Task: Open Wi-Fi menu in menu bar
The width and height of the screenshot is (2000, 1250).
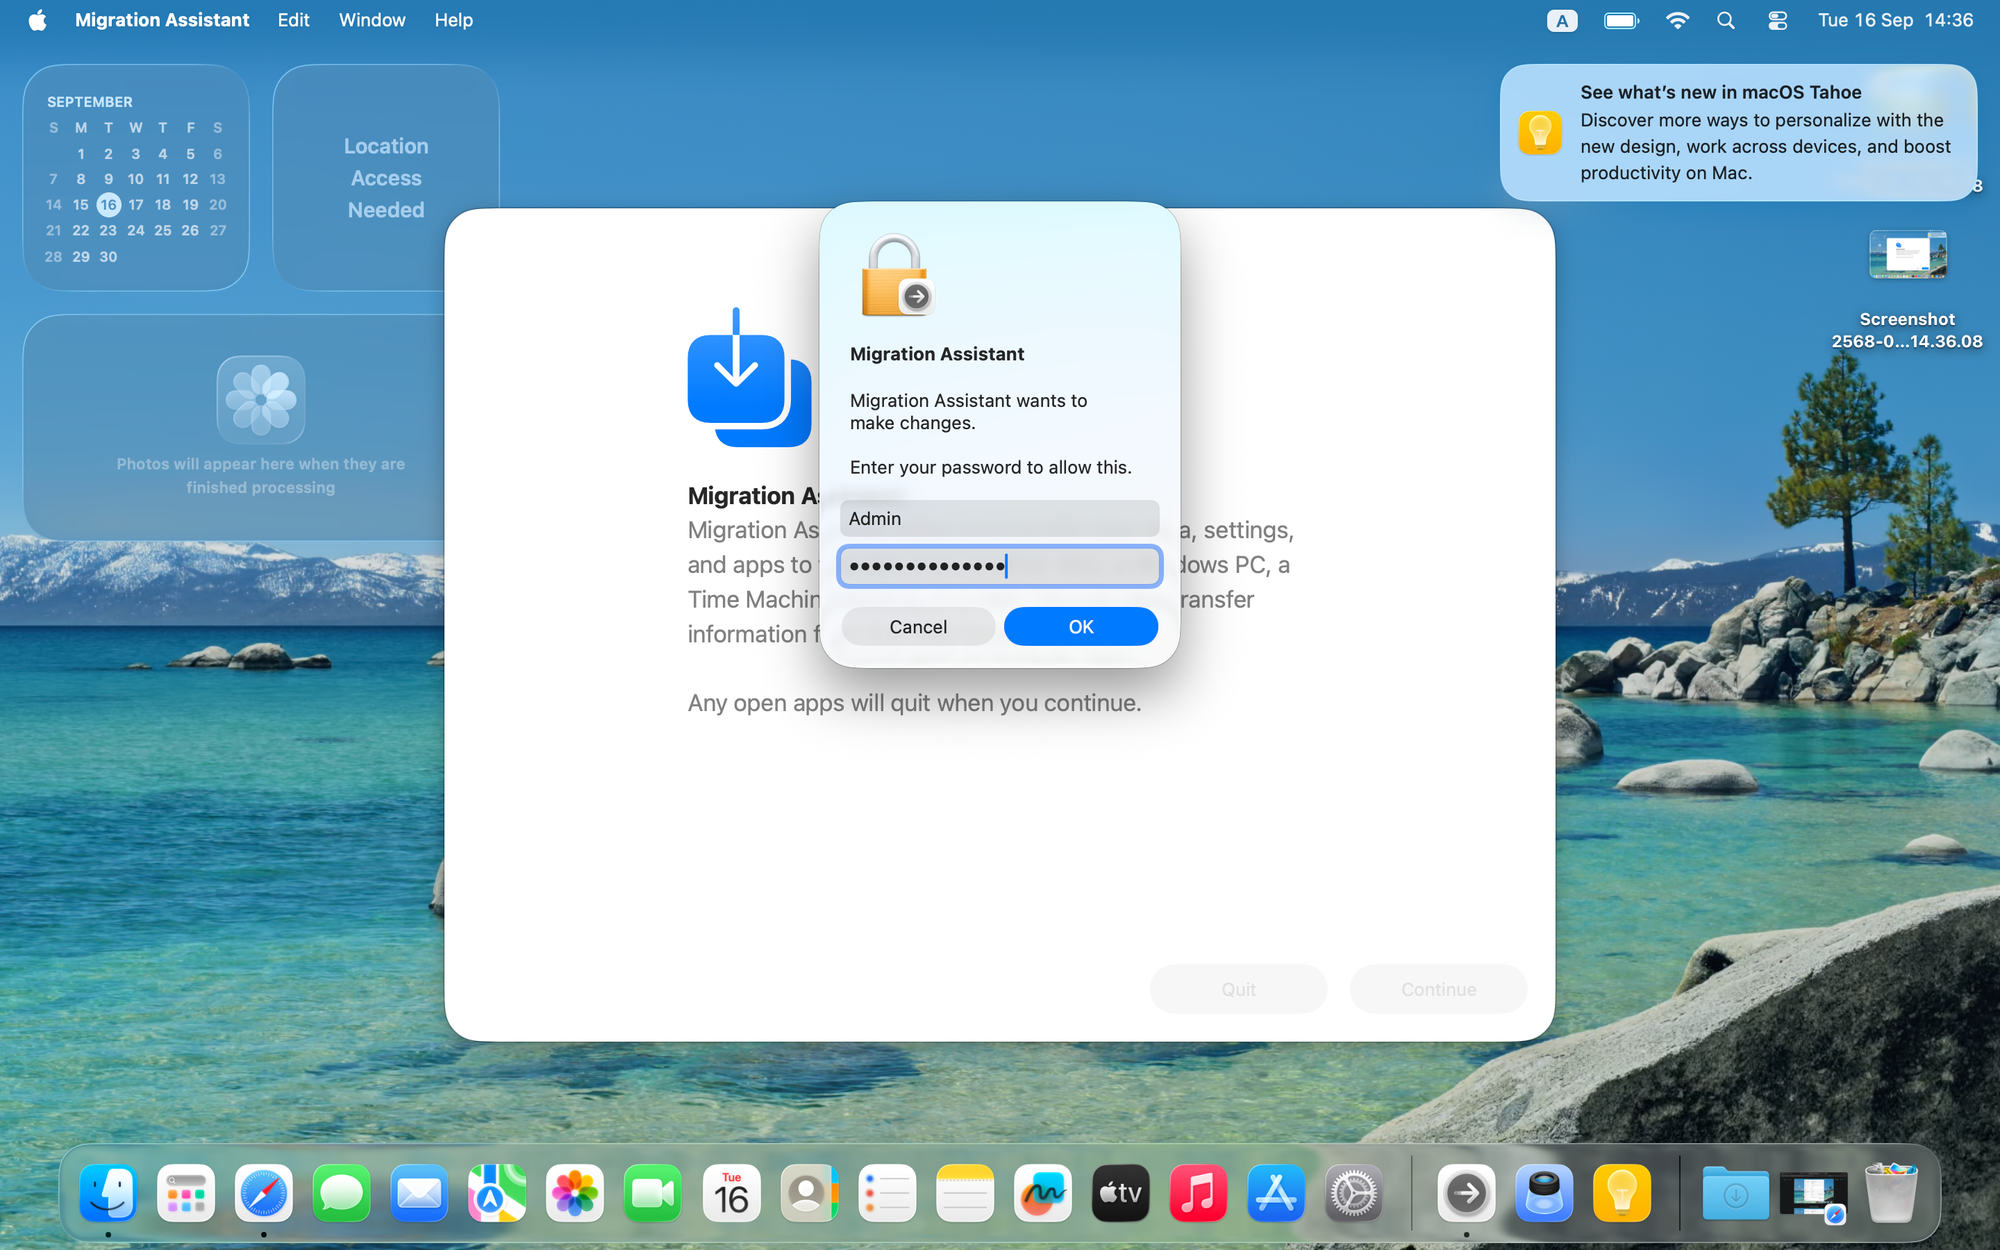Action: click(x=1677, y=20)
